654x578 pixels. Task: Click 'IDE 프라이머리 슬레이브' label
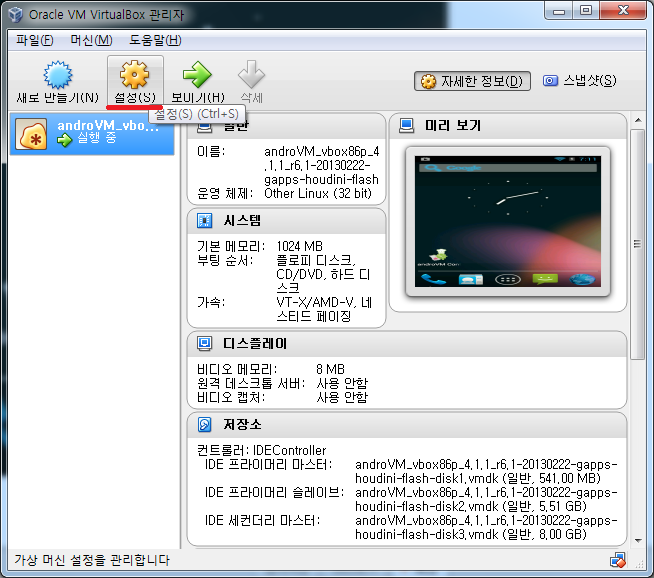pyautogui.click(x=274, y=492)
